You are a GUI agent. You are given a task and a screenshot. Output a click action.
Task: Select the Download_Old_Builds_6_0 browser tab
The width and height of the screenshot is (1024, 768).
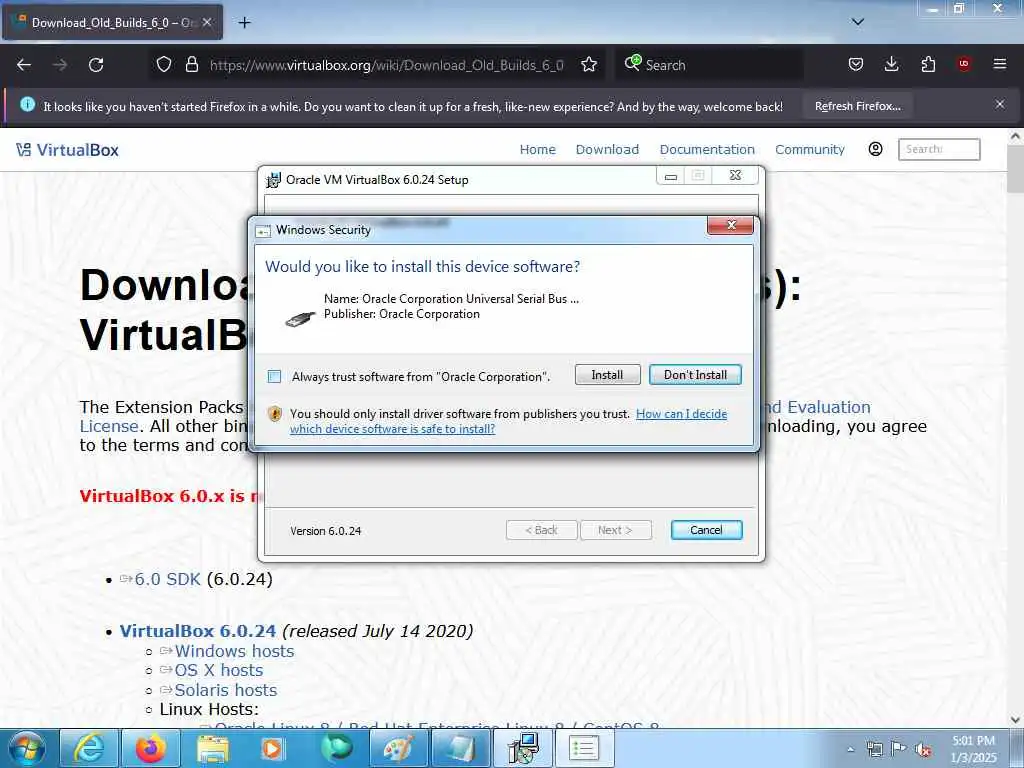[112, 22]
